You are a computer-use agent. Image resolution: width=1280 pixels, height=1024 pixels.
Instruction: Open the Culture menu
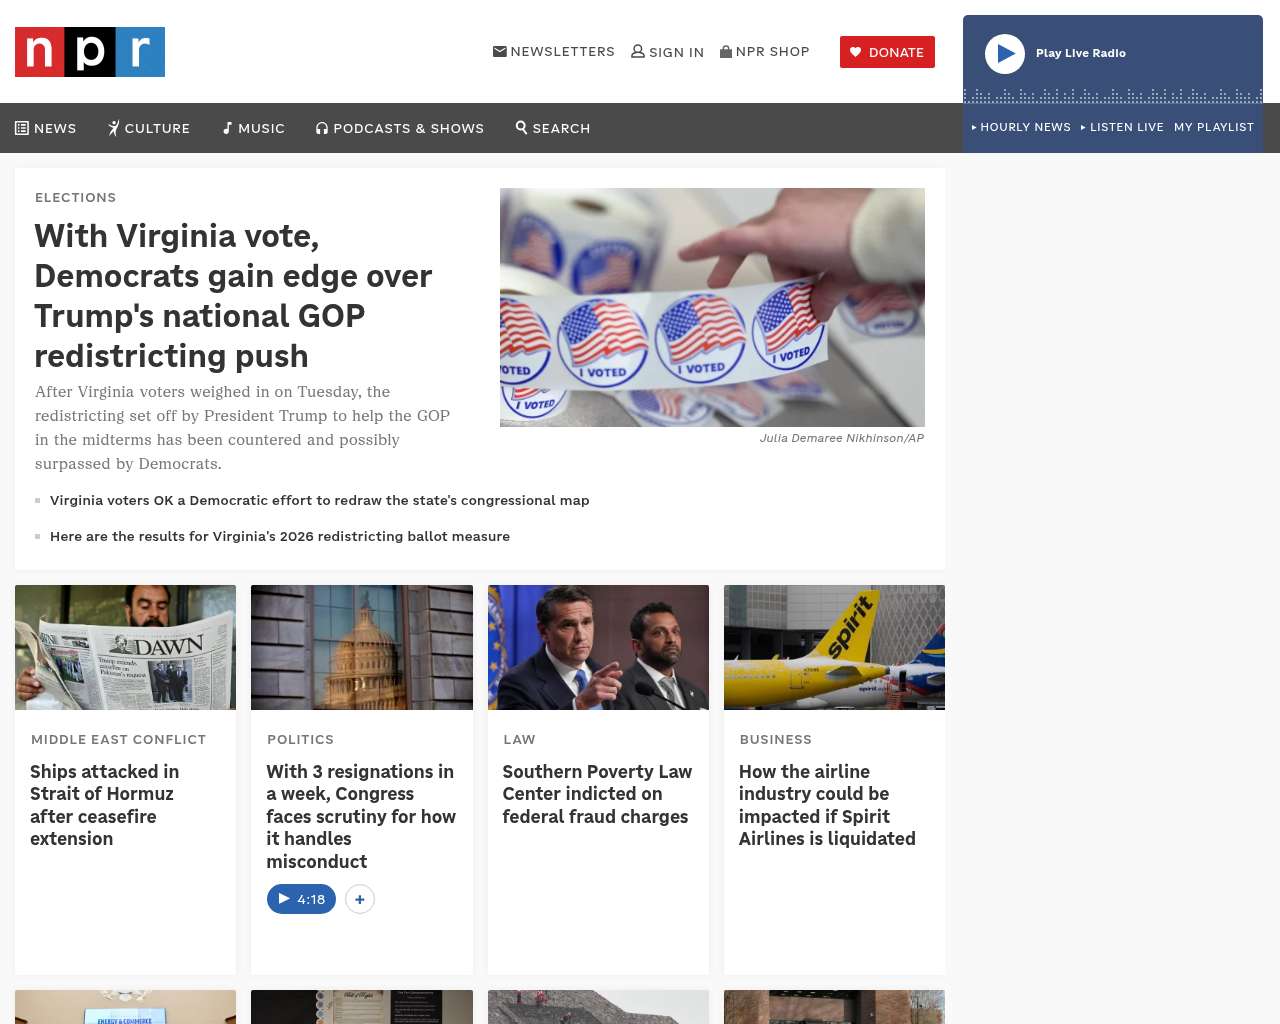coord(149,128)
